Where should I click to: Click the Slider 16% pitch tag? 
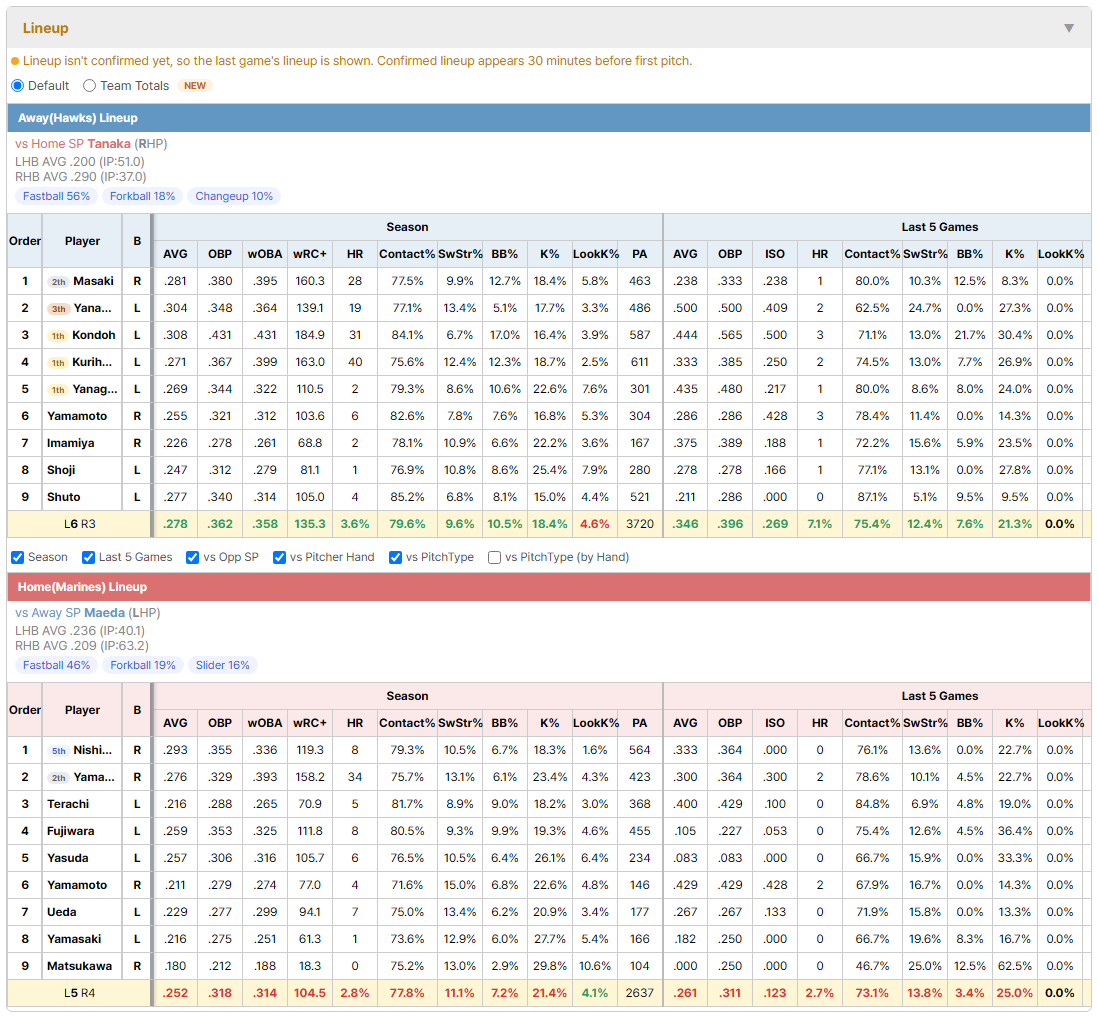click(x=223, y=665)
